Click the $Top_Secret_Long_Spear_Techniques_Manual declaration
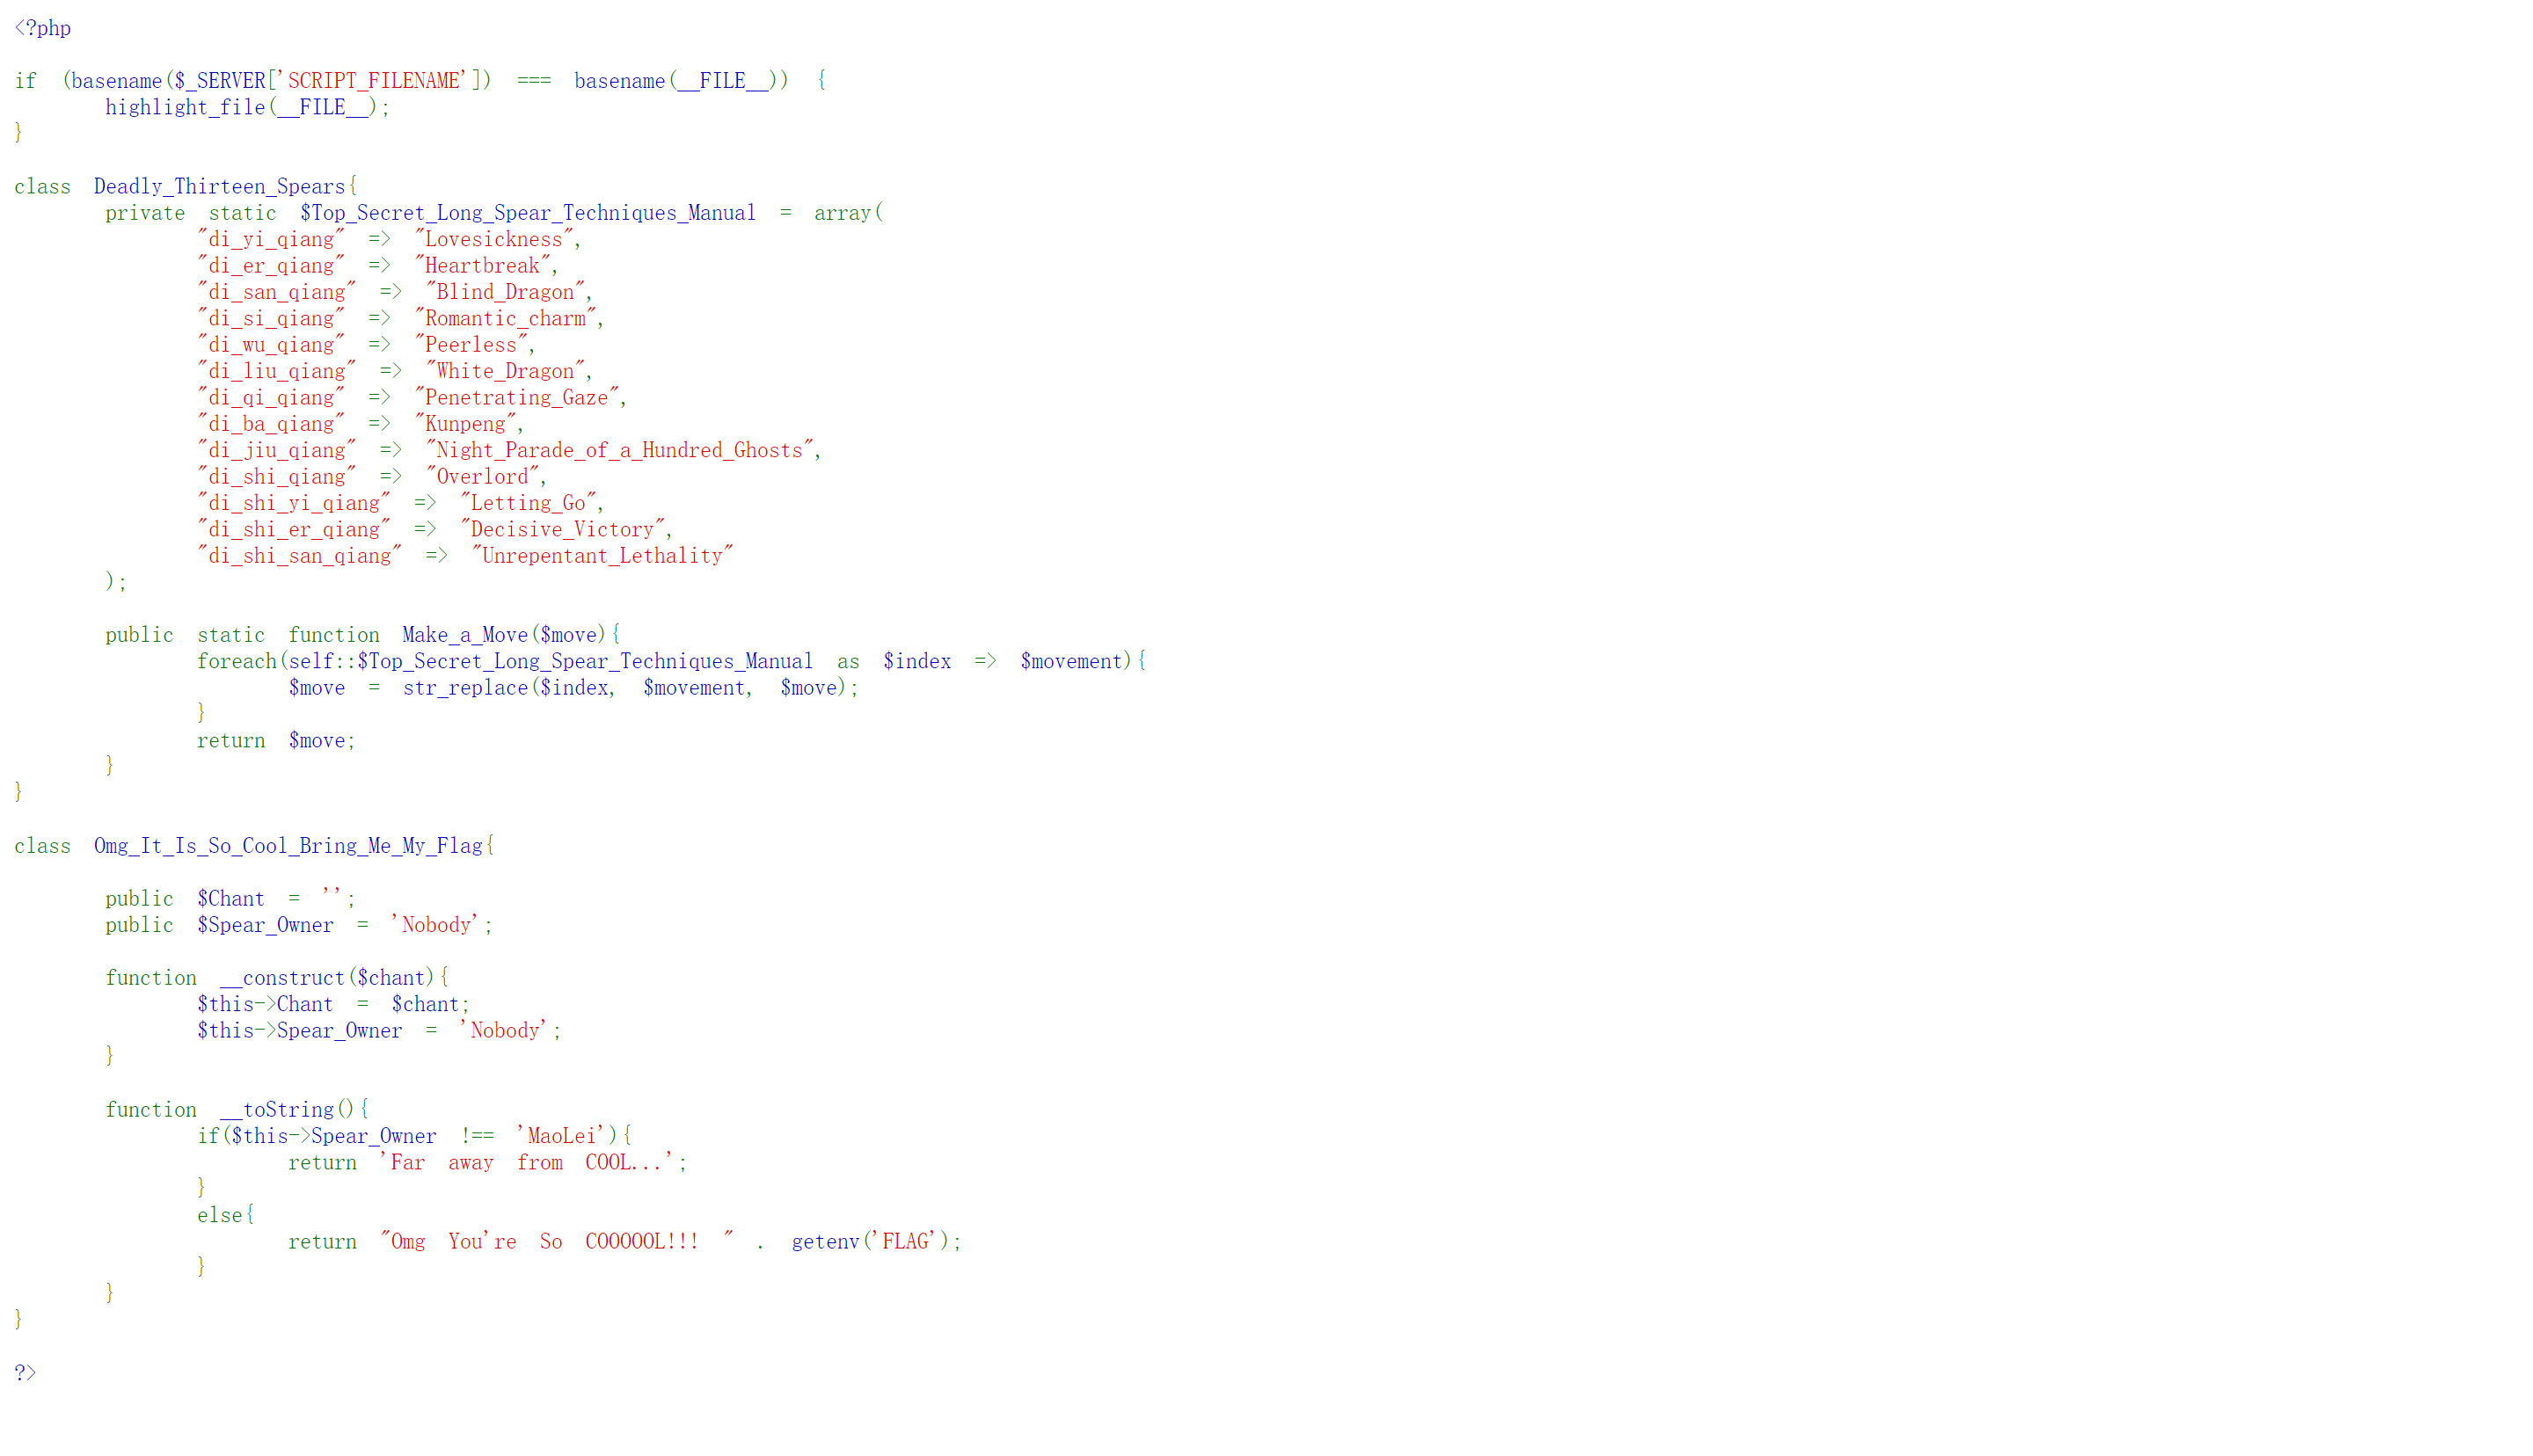The image size is (2533, 1456). [x=527, y=213]
